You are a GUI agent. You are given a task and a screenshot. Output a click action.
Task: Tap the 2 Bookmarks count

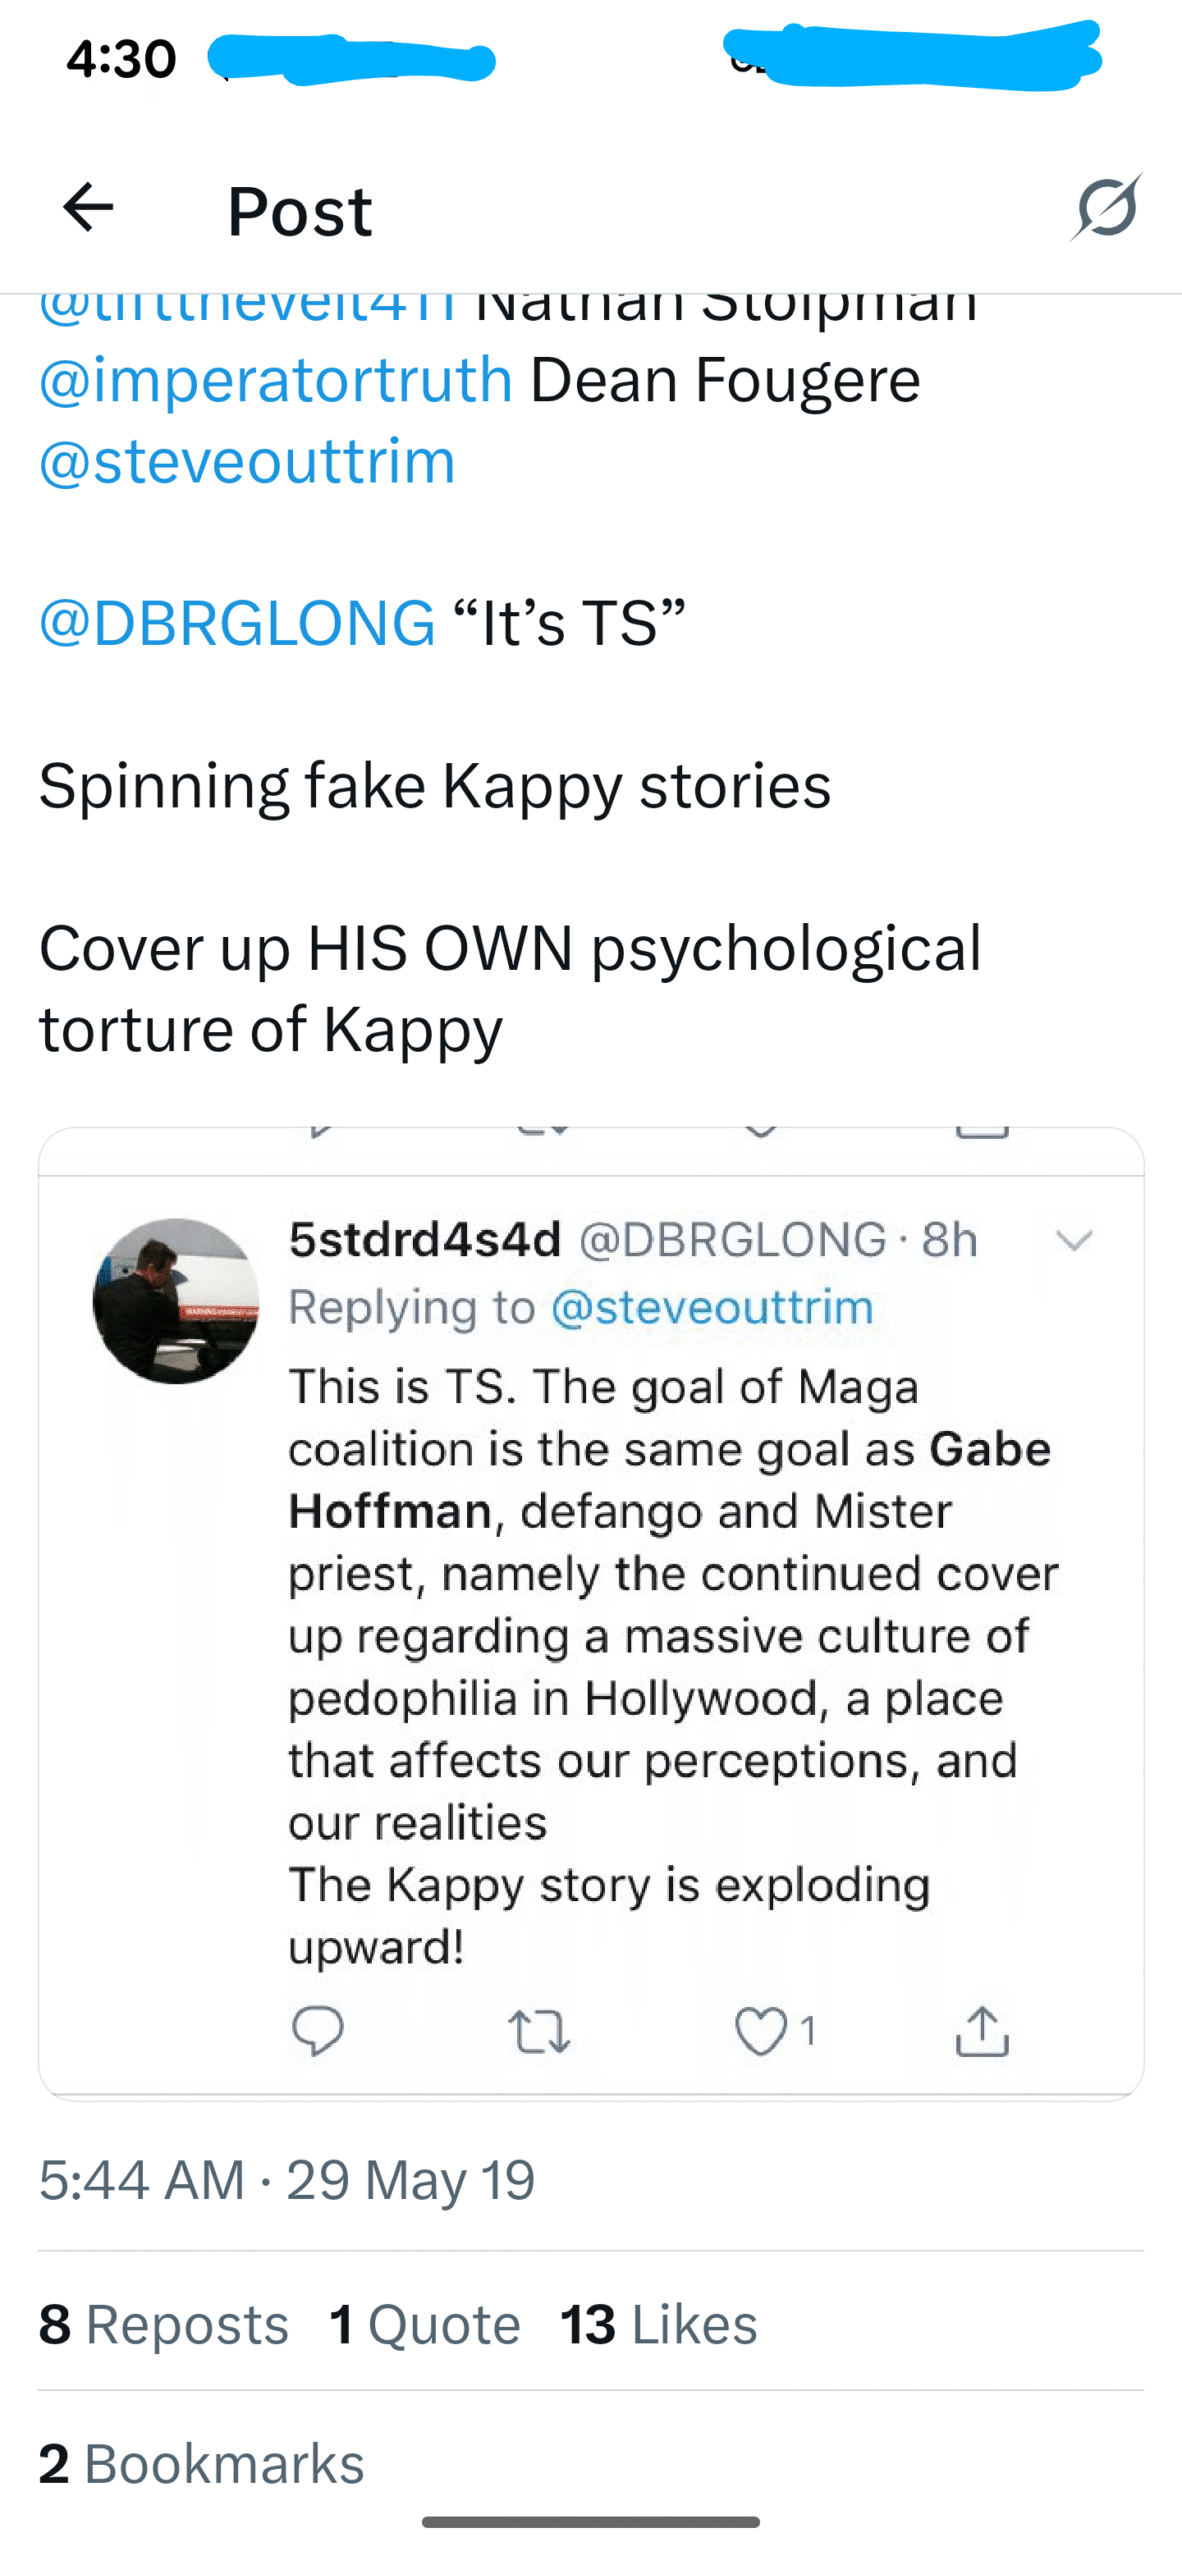click(x=202, y=2463)
